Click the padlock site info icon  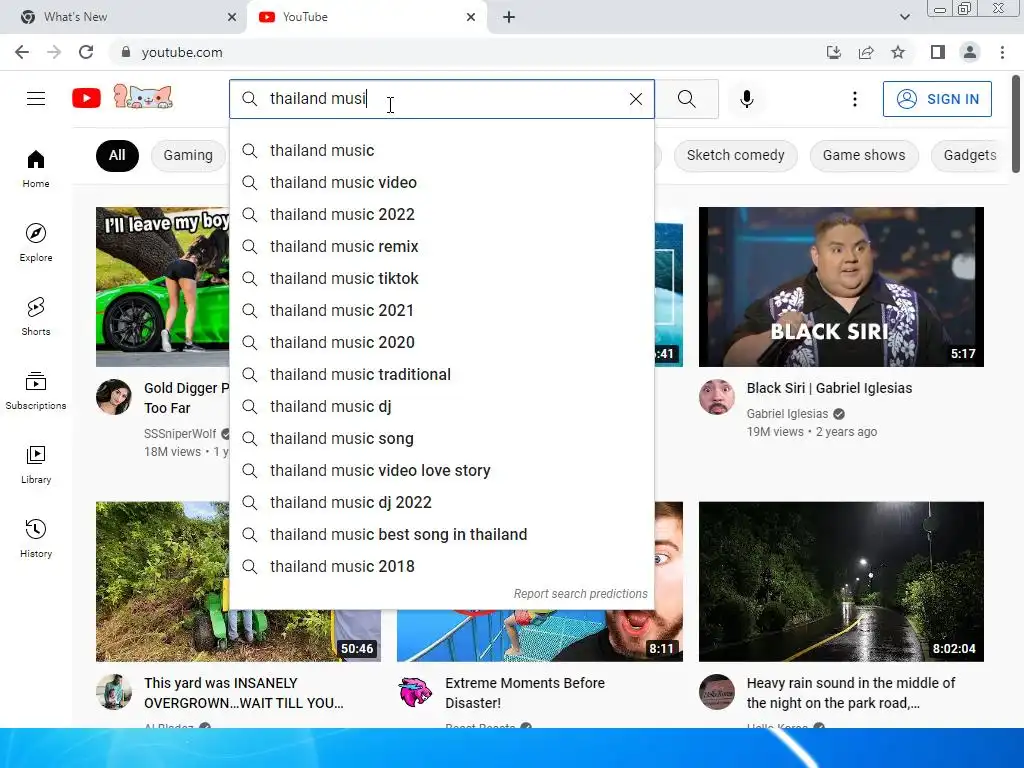click(126, 52)
